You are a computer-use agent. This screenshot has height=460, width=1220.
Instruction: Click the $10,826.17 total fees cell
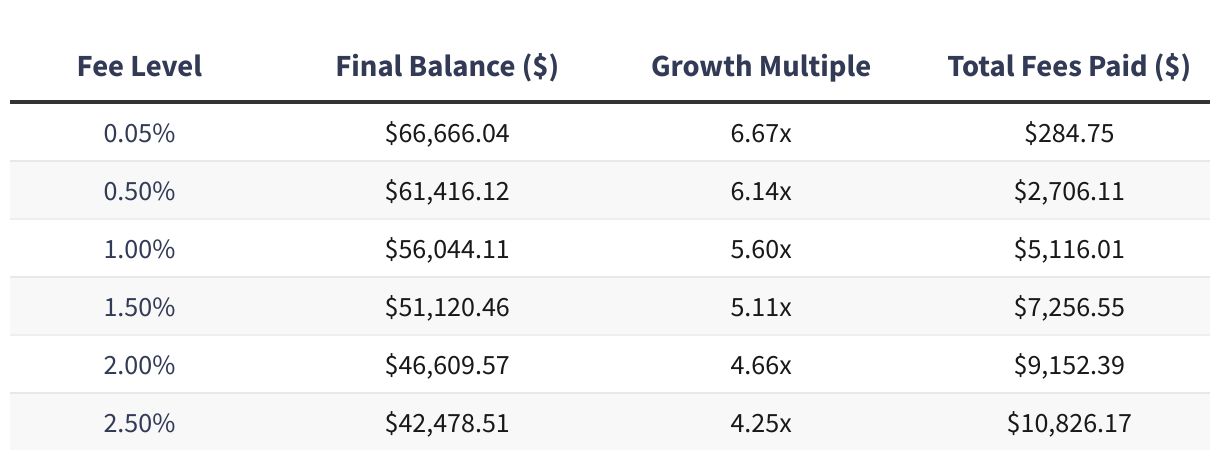click(1068, 423)
